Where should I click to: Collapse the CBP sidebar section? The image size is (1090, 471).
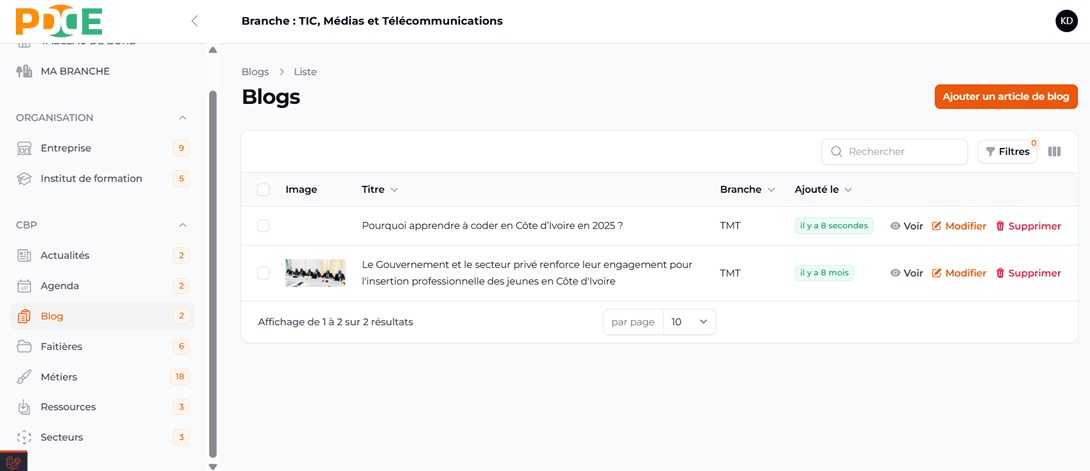pyautogui.click(x=182, y=225)
